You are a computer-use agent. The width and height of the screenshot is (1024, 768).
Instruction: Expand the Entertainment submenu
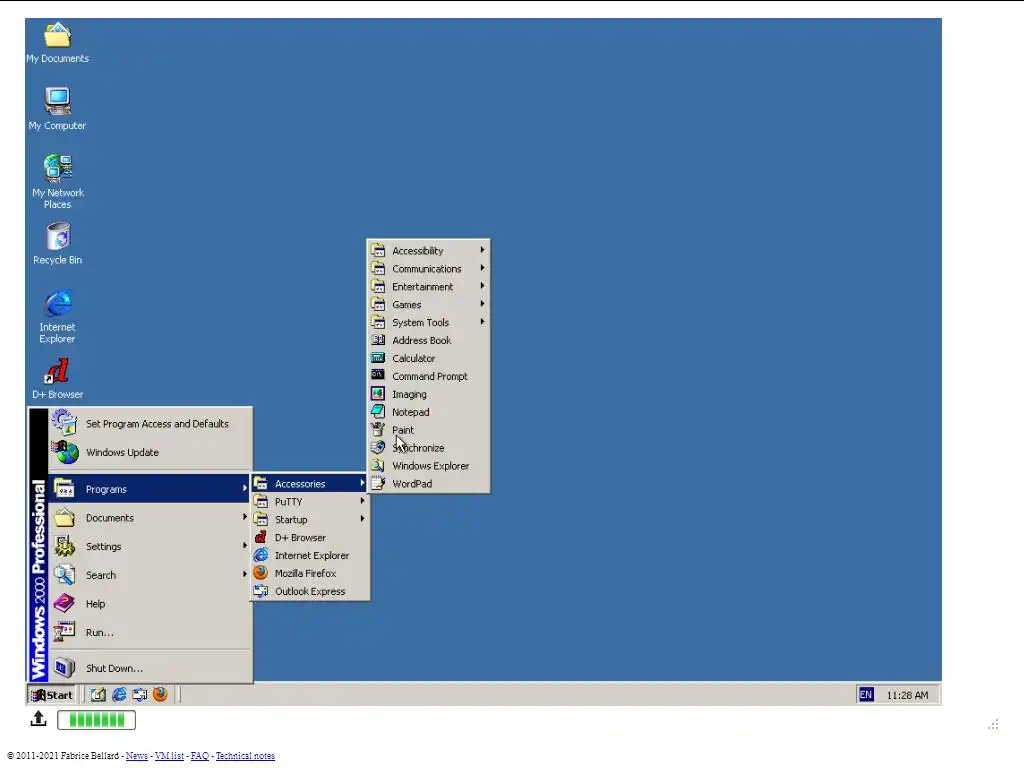(428, 287)
